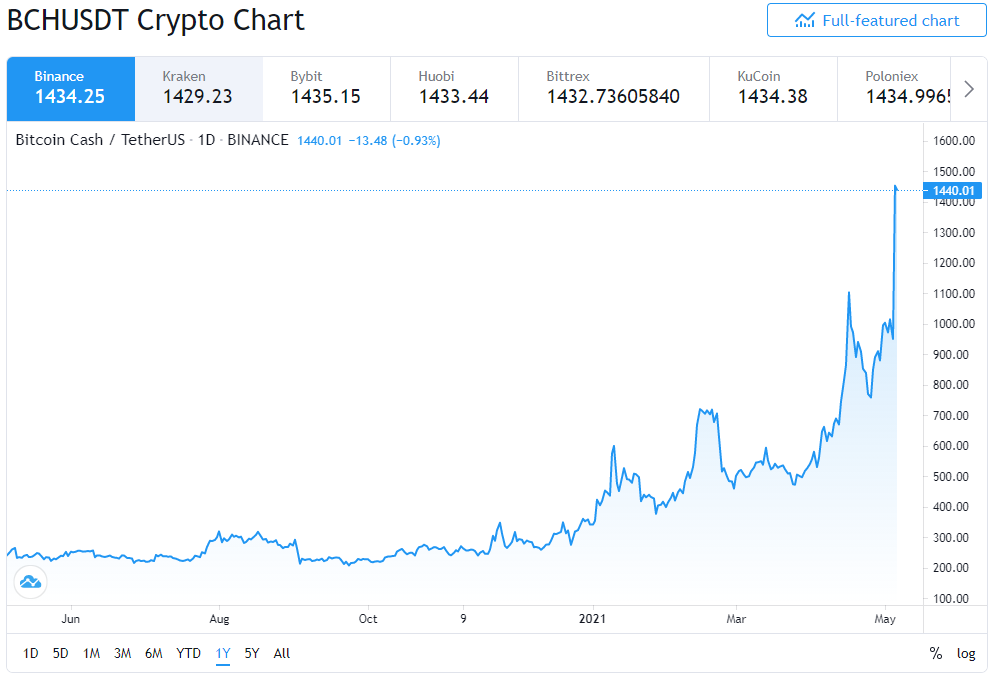Switch to the Kraken exchange tab

[x=199, y=89]
